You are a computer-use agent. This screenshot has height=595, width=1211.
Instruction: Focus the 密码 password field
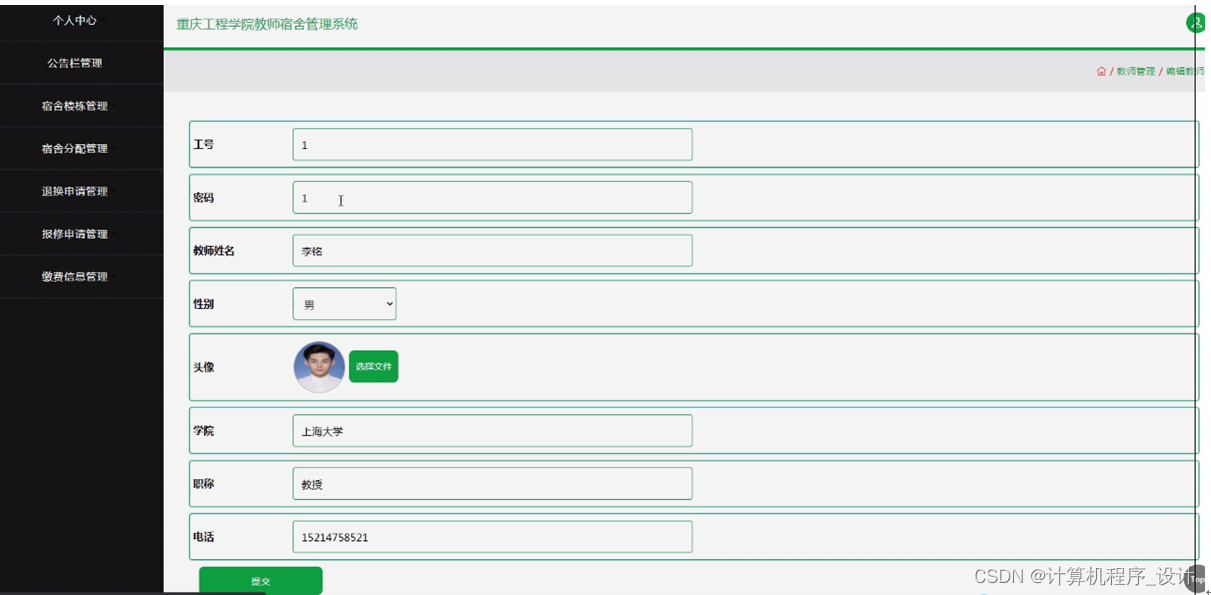coord(492,198)
